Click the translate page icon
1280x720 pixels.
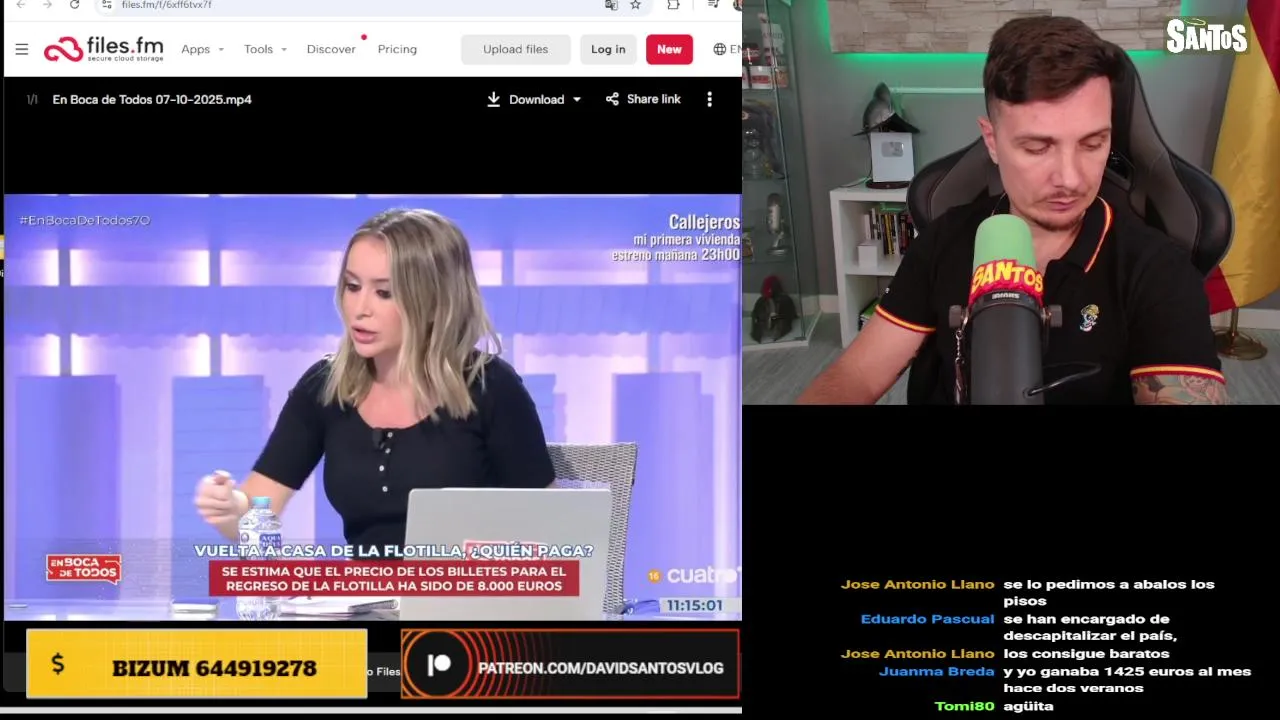tap(611, 5)
